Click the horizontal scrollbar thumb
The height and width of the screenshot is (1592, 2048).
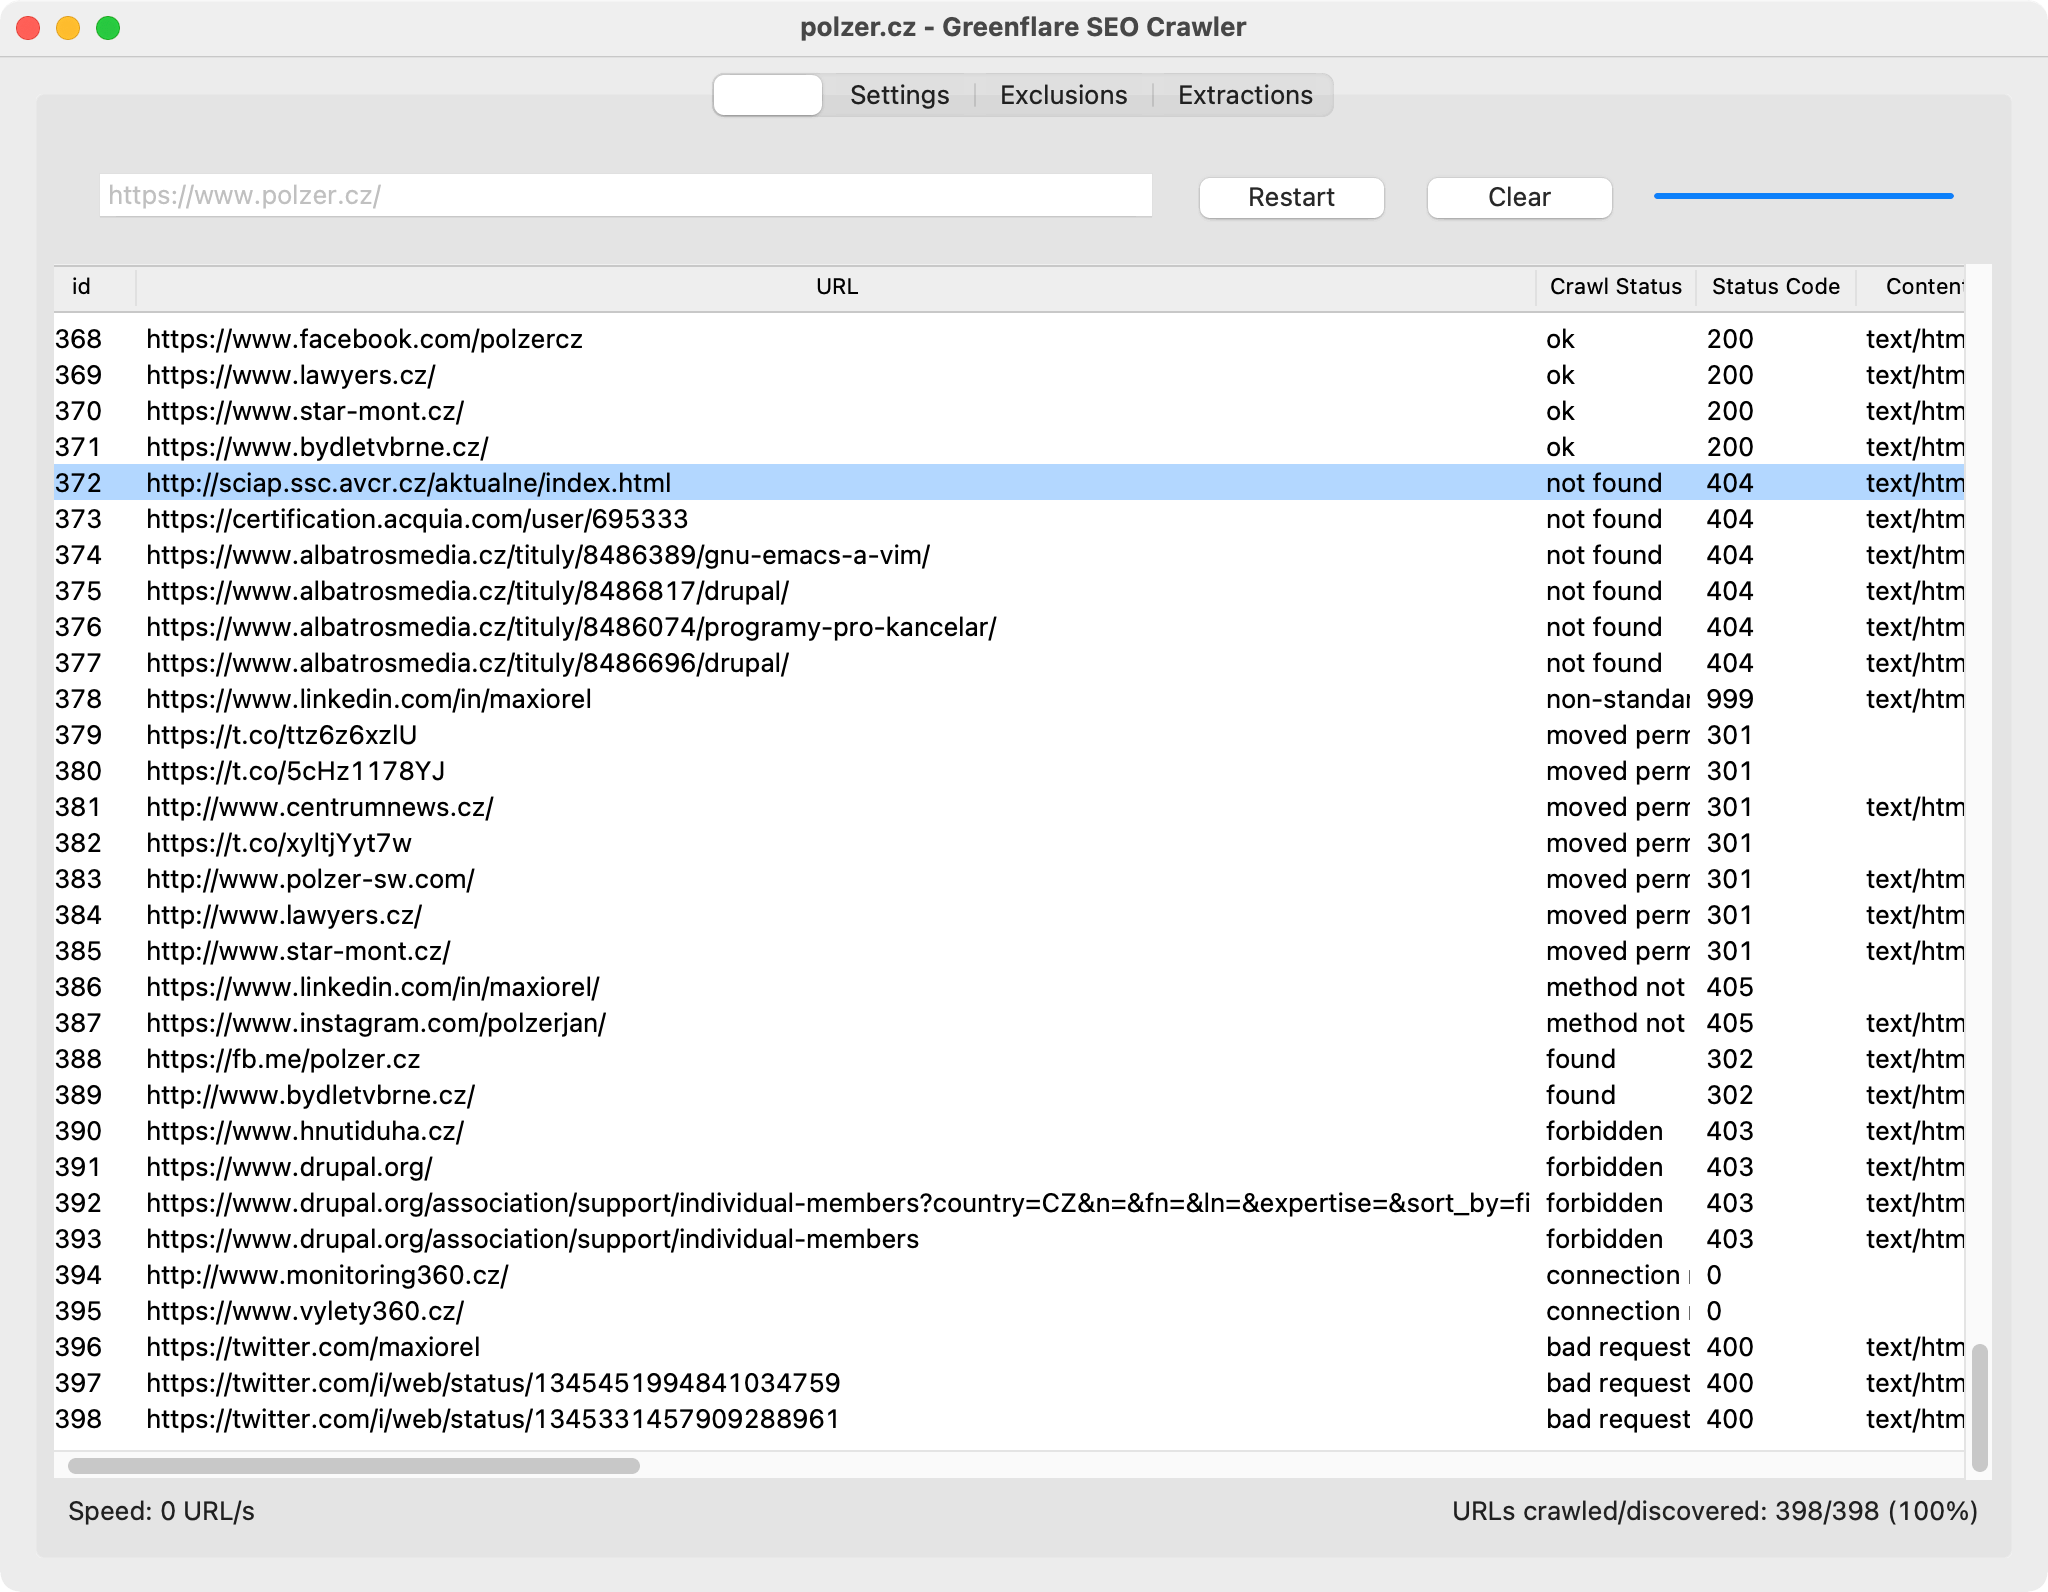[353, 1466]
